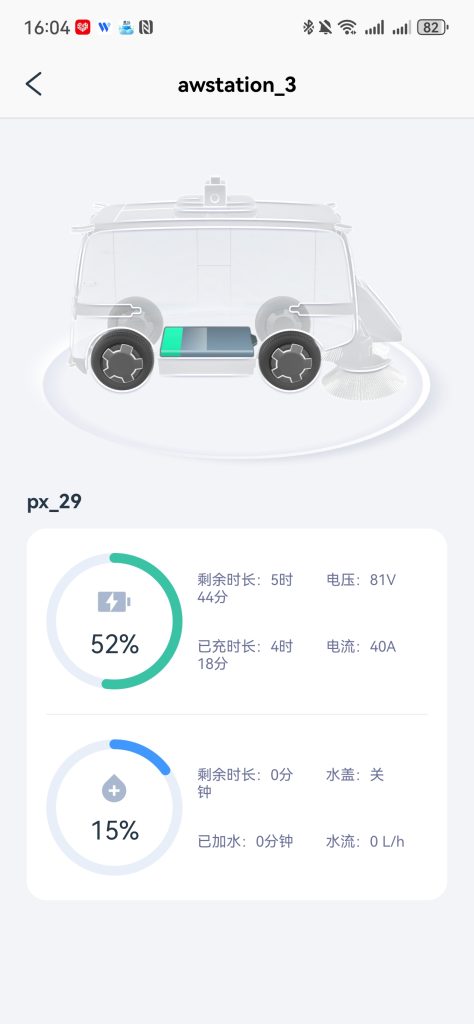Tap the green battery pack on vehicle
The height and width of the screenshot is (1024, 474).
[208, 342]
